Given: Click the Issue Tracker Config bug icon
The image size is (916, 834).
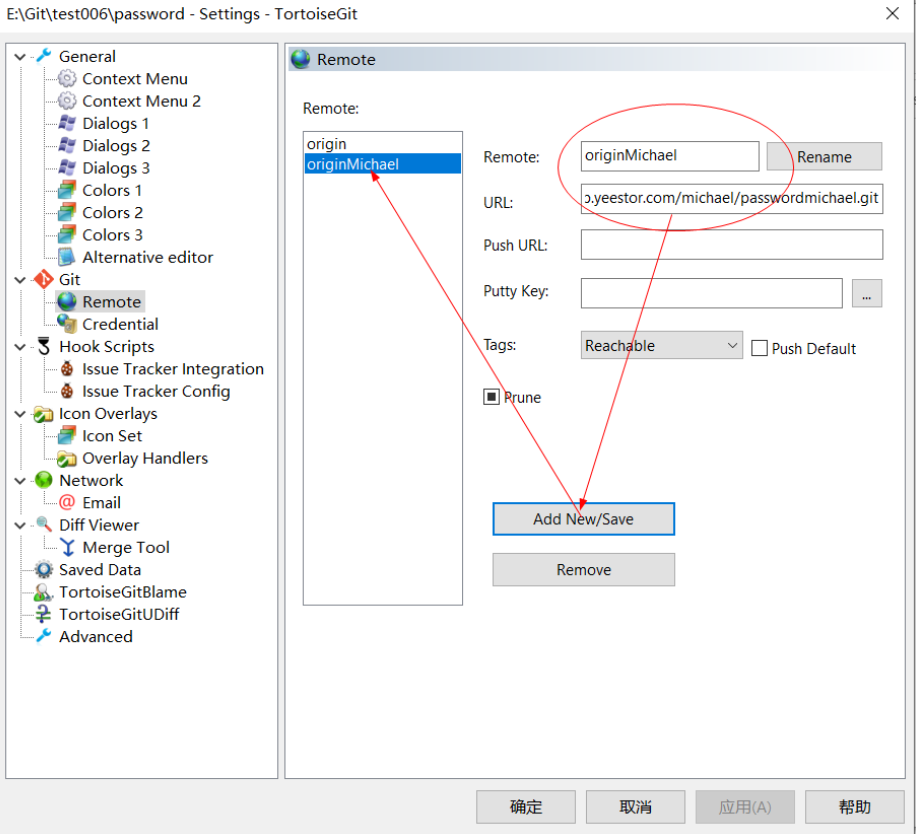Looking at the screenshot, I should (x=67, y=391).
